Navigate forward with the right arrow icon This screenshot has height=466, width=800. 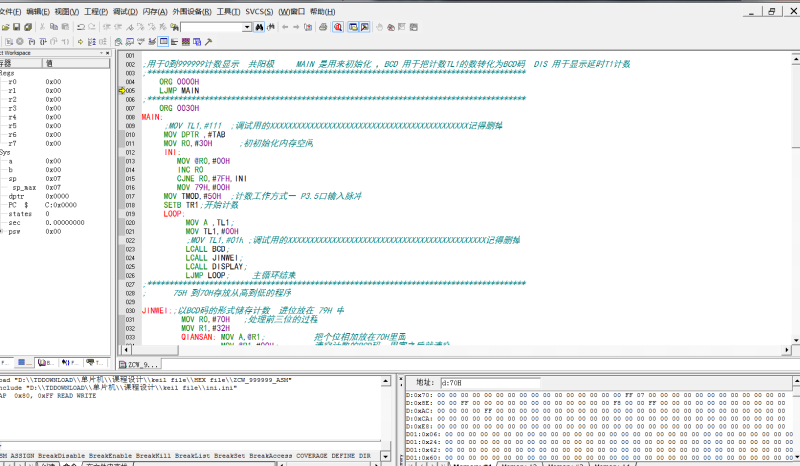pos(296,27)
